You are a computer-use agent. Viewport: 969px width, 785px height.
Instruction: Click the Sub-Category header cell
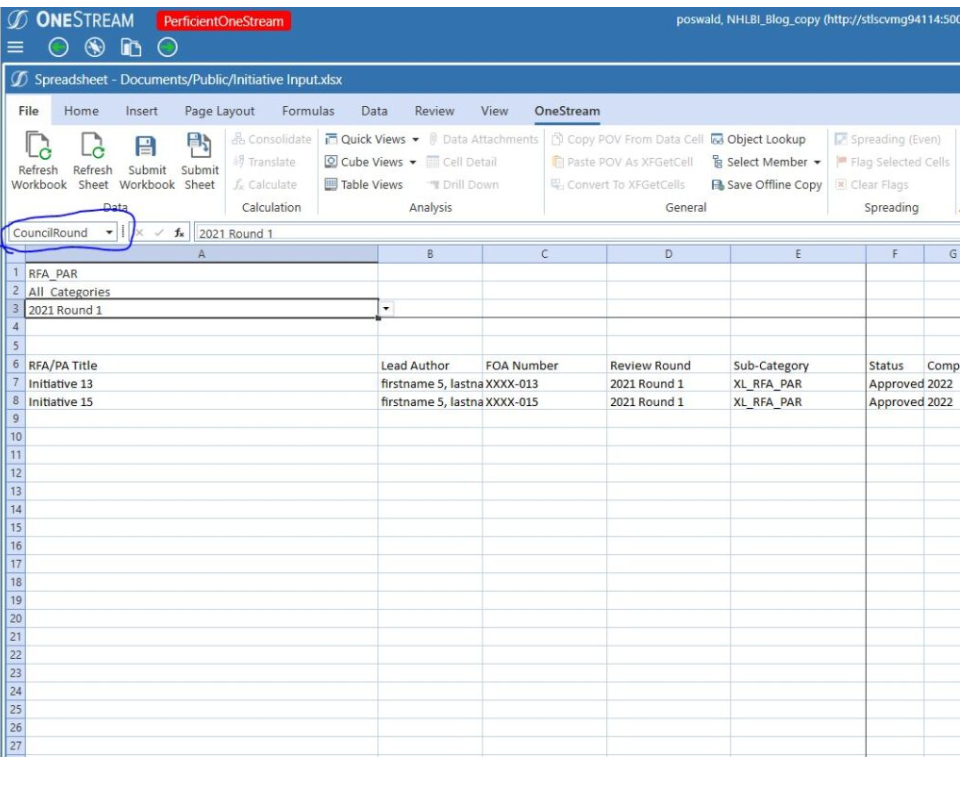(x=798, y=365)
